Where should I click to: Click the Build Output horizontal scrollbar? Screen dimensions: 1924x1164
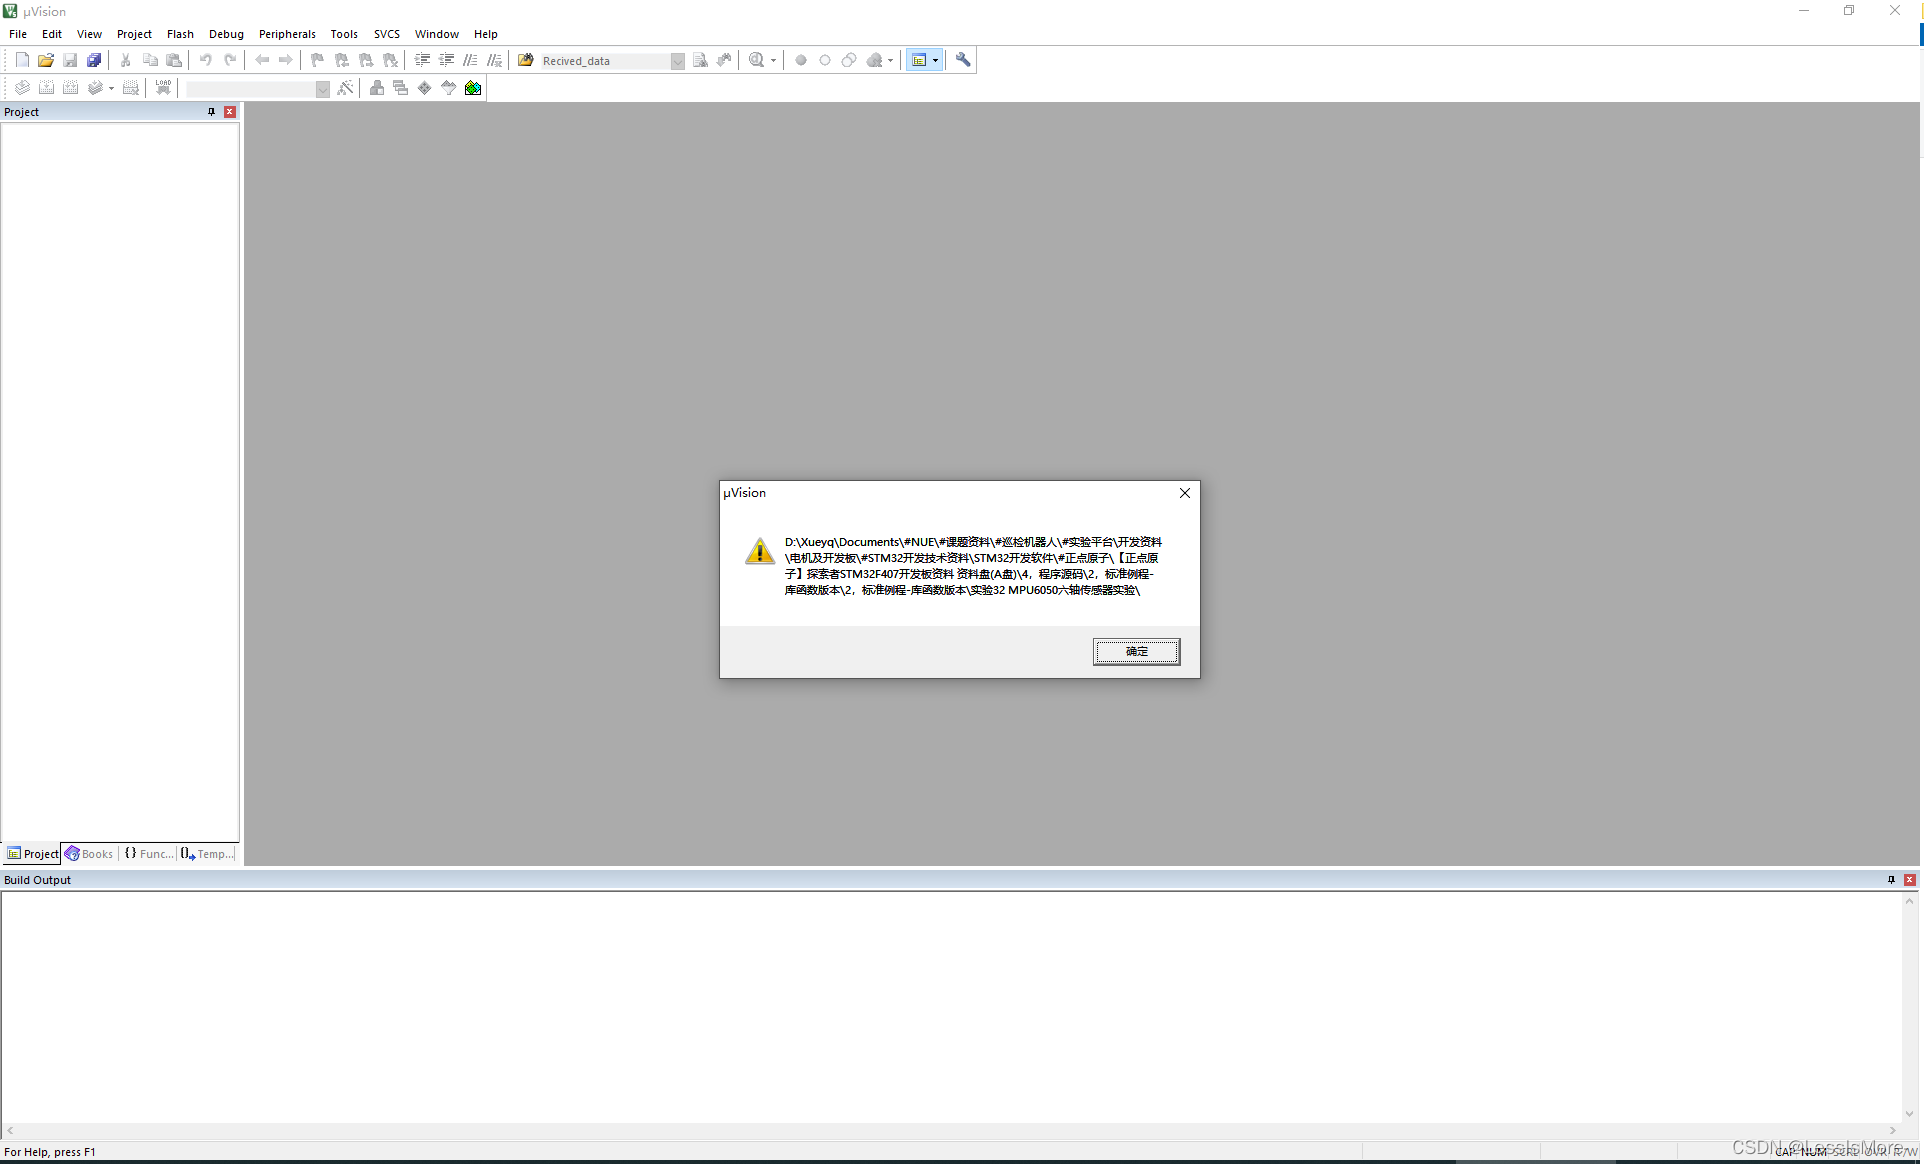click(x=950, y=1130)
